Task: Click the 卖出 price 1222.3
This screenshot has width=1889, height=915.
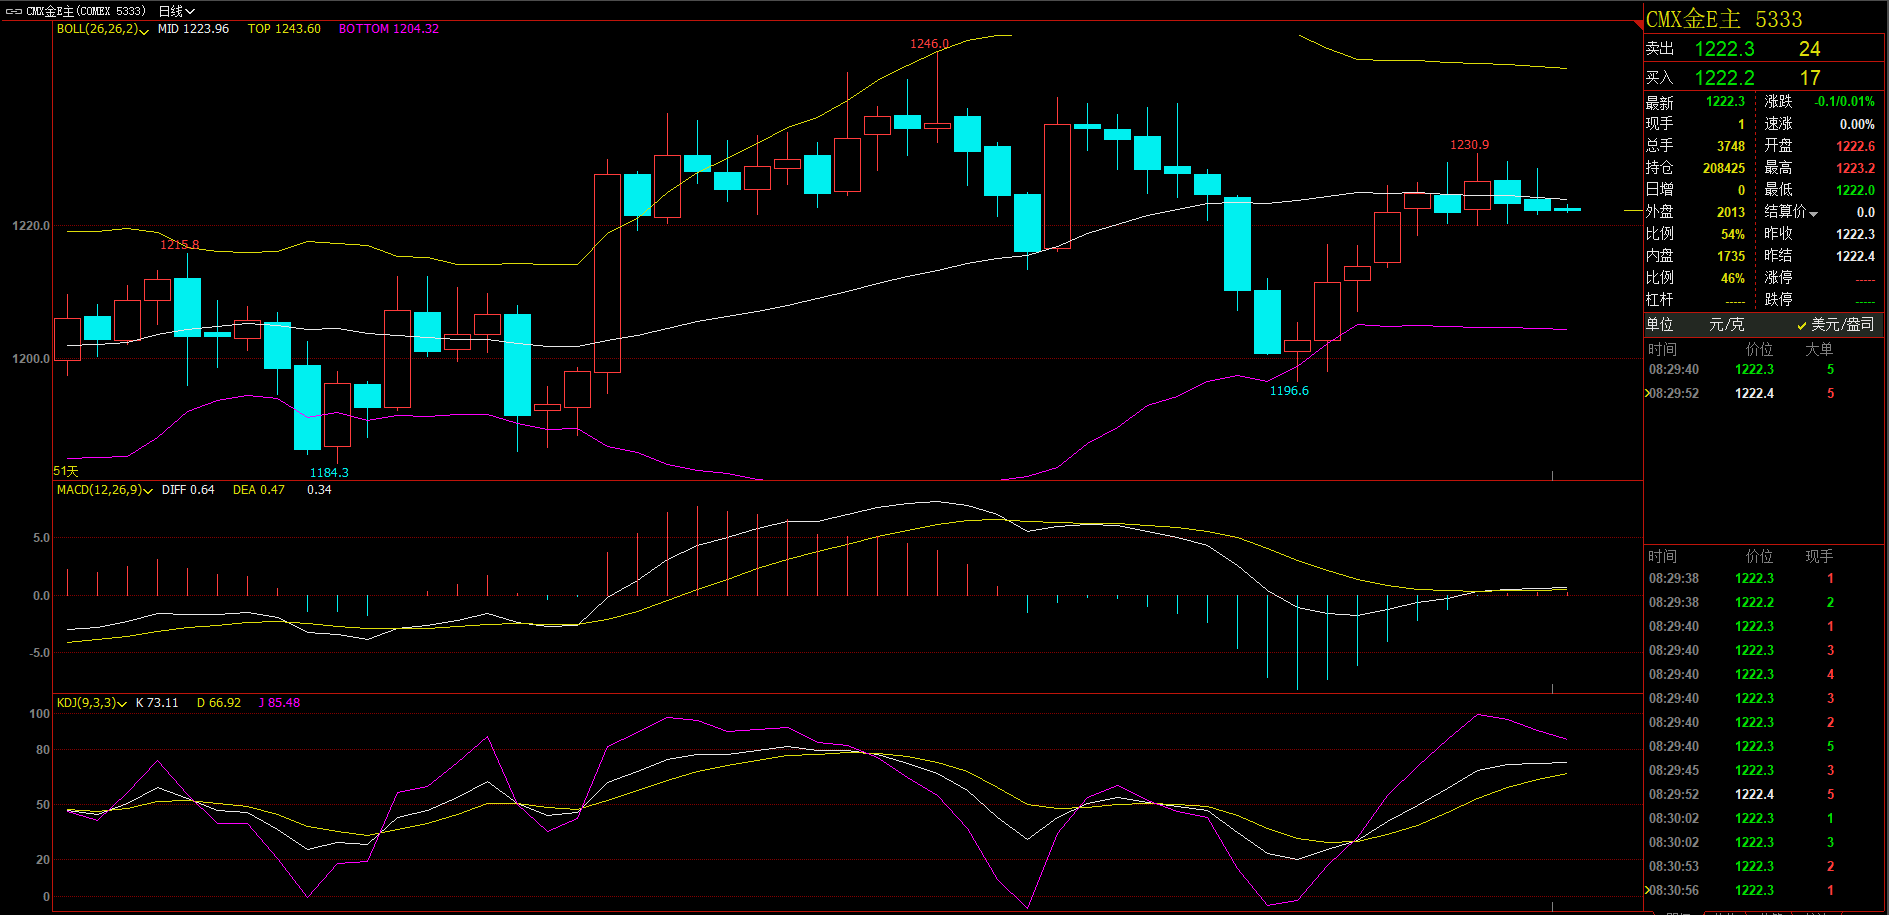Action: click(x=1724, y=49)
